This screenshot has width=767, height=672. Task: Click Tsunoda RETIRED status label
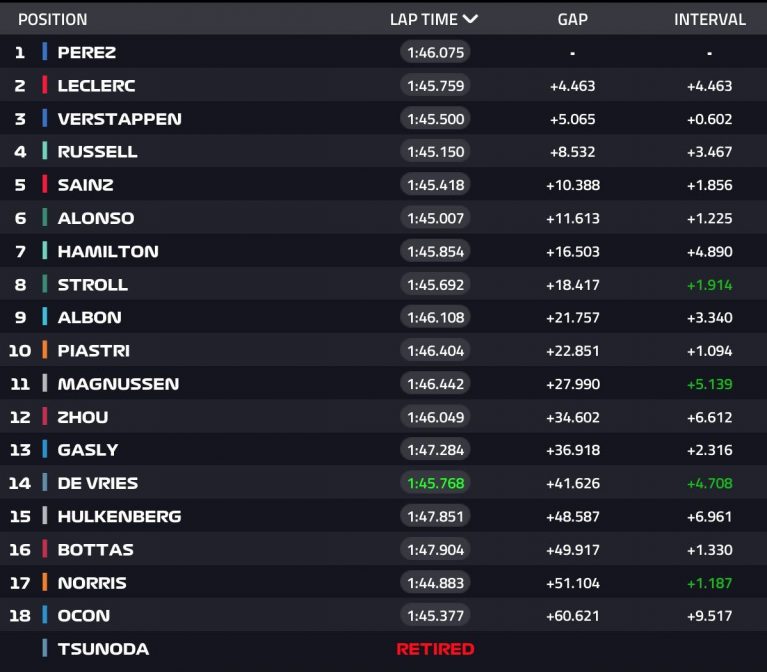[x=435, y=649]
